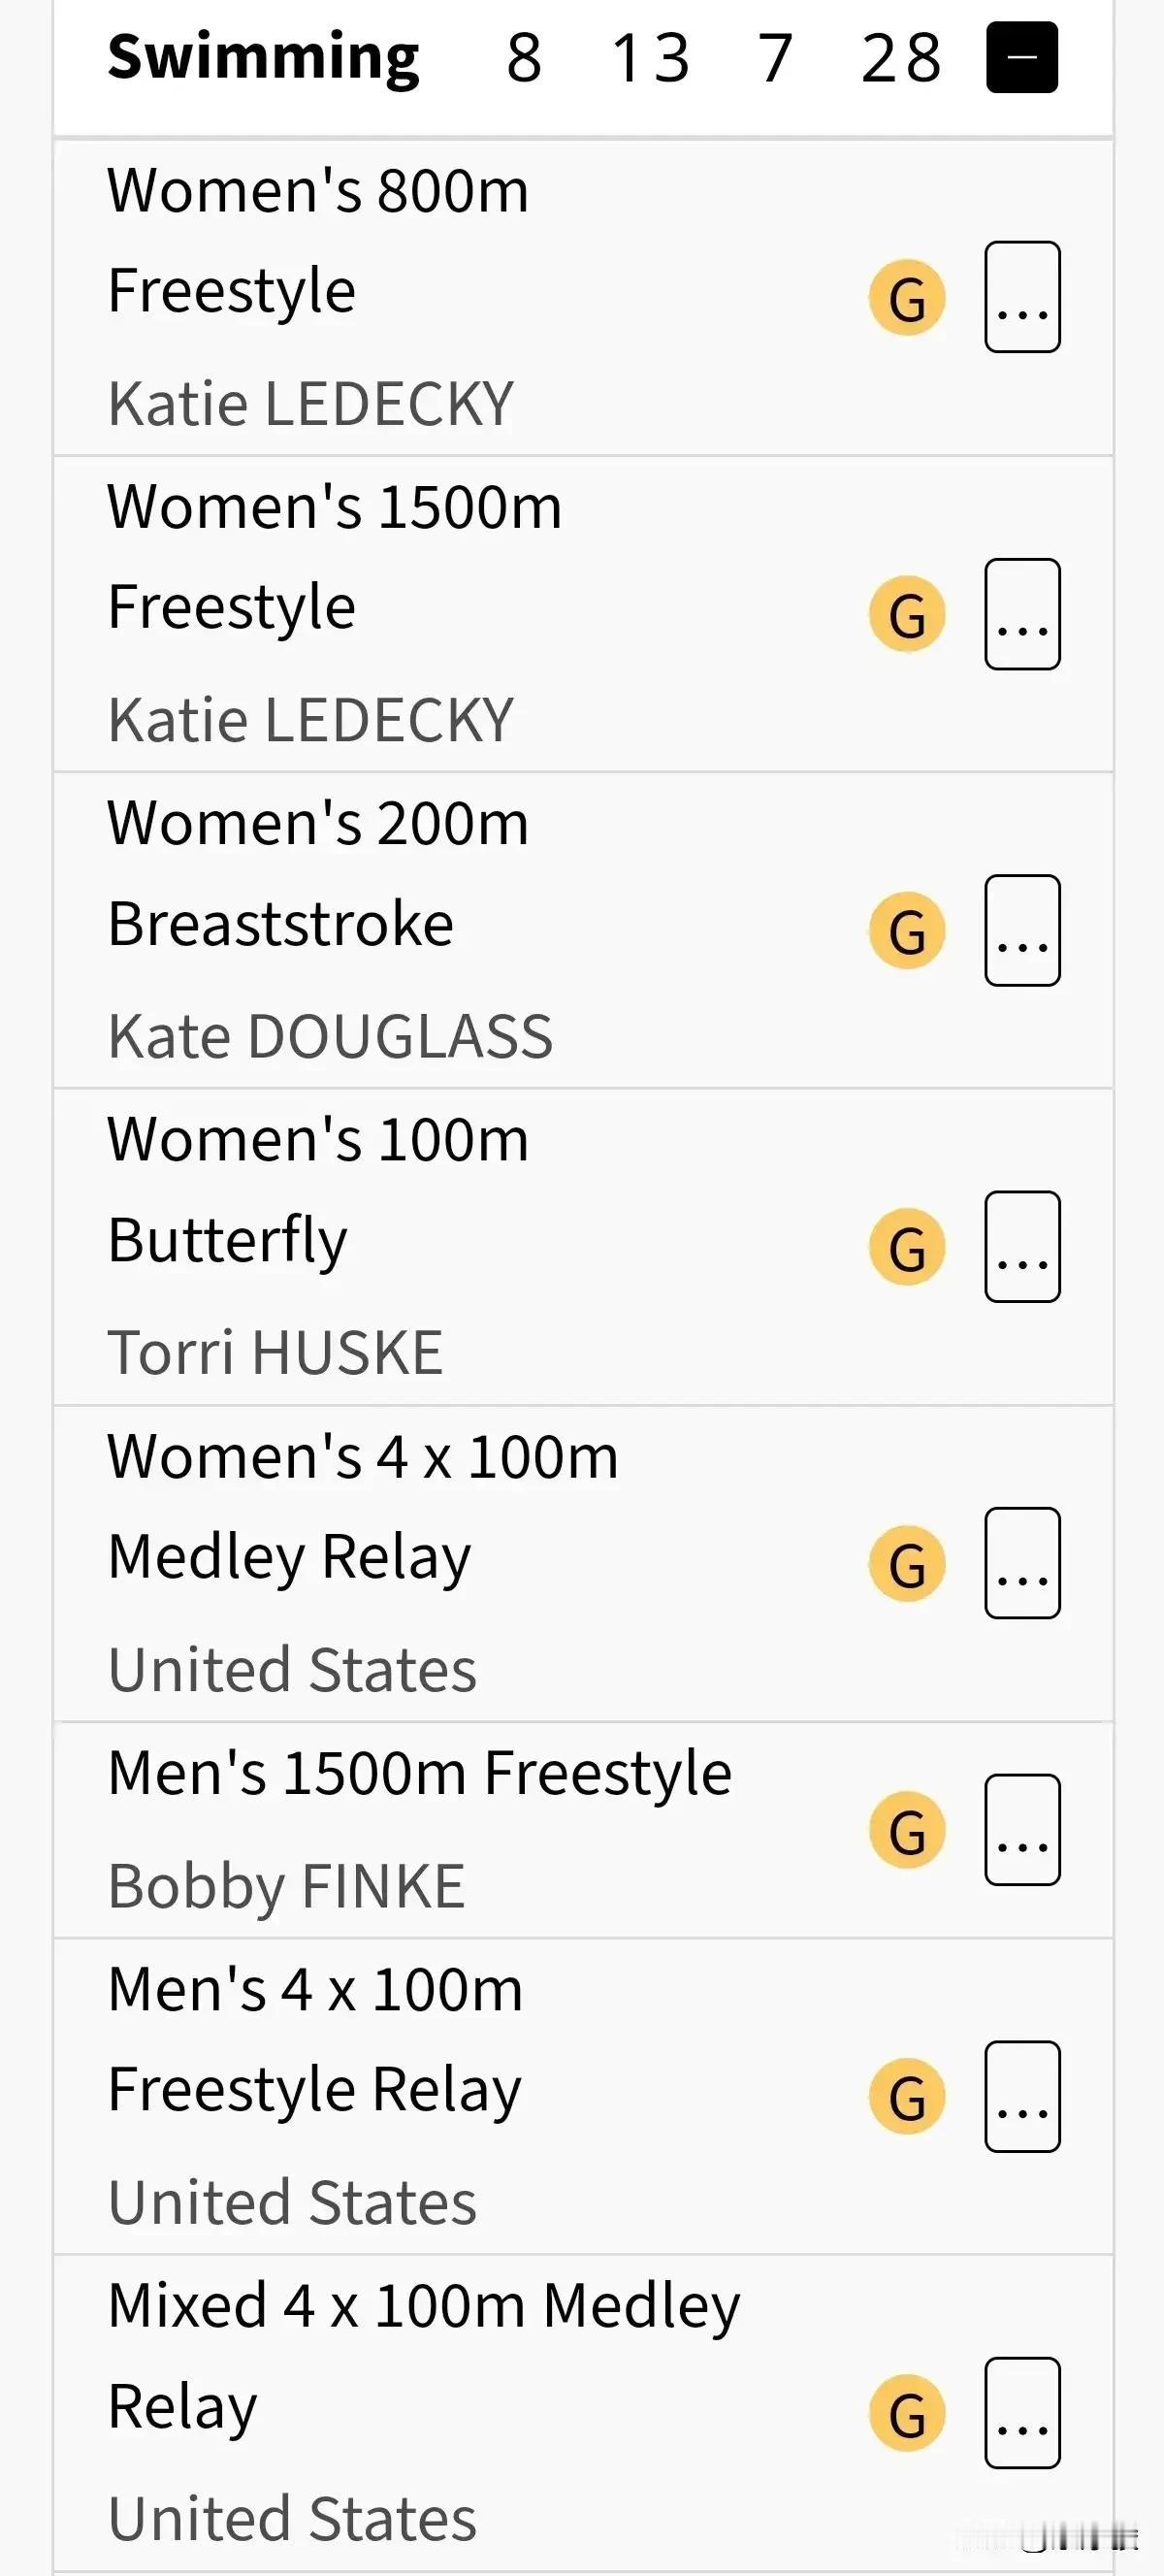Click Torri HUSKE athlete name
1164x2576 pixels.
click(275, 1352)
